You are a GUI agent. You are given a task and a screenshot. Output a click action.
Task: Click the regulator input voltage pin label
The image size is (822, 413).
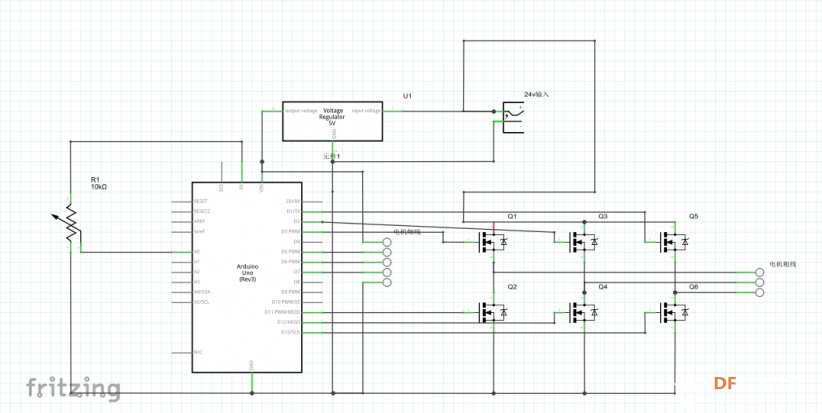click(366, 111)
